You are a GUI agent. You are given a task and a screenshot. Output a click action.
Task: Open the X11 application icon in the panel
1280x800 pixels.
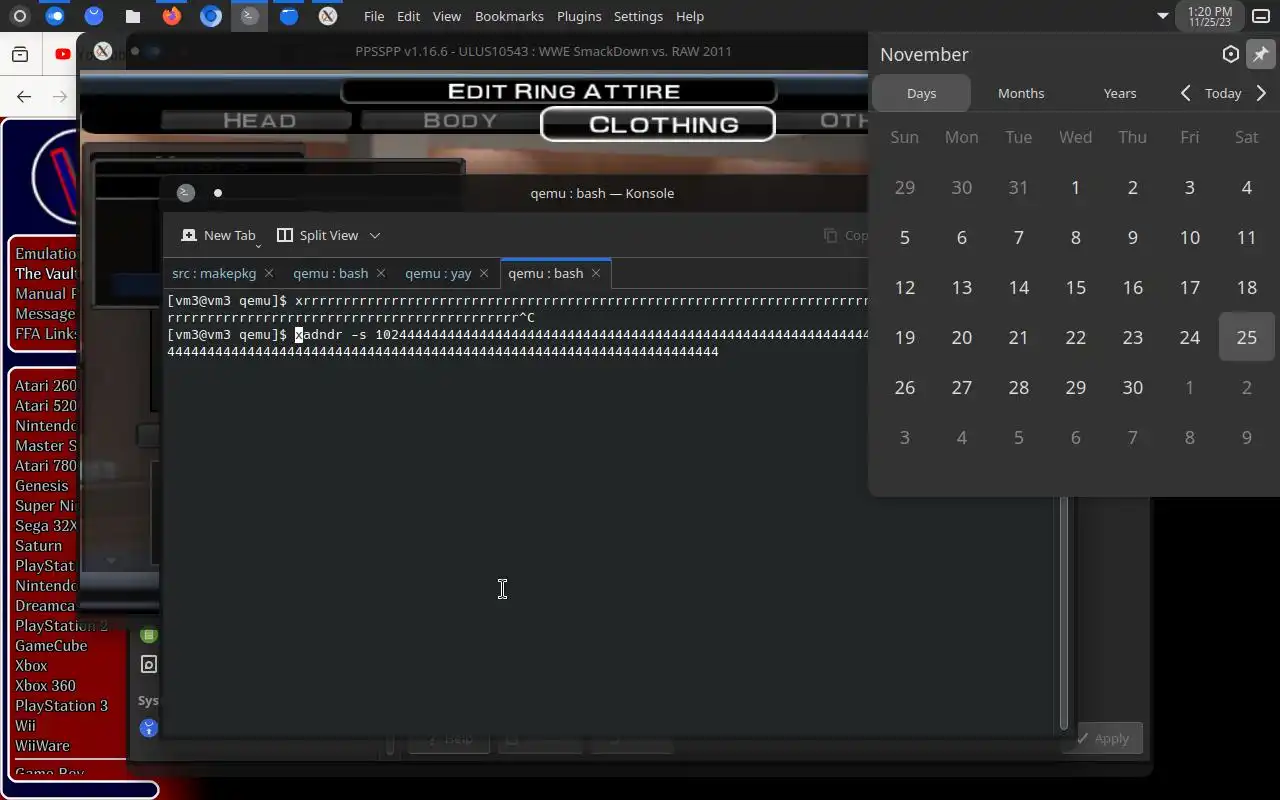(327, 16)
